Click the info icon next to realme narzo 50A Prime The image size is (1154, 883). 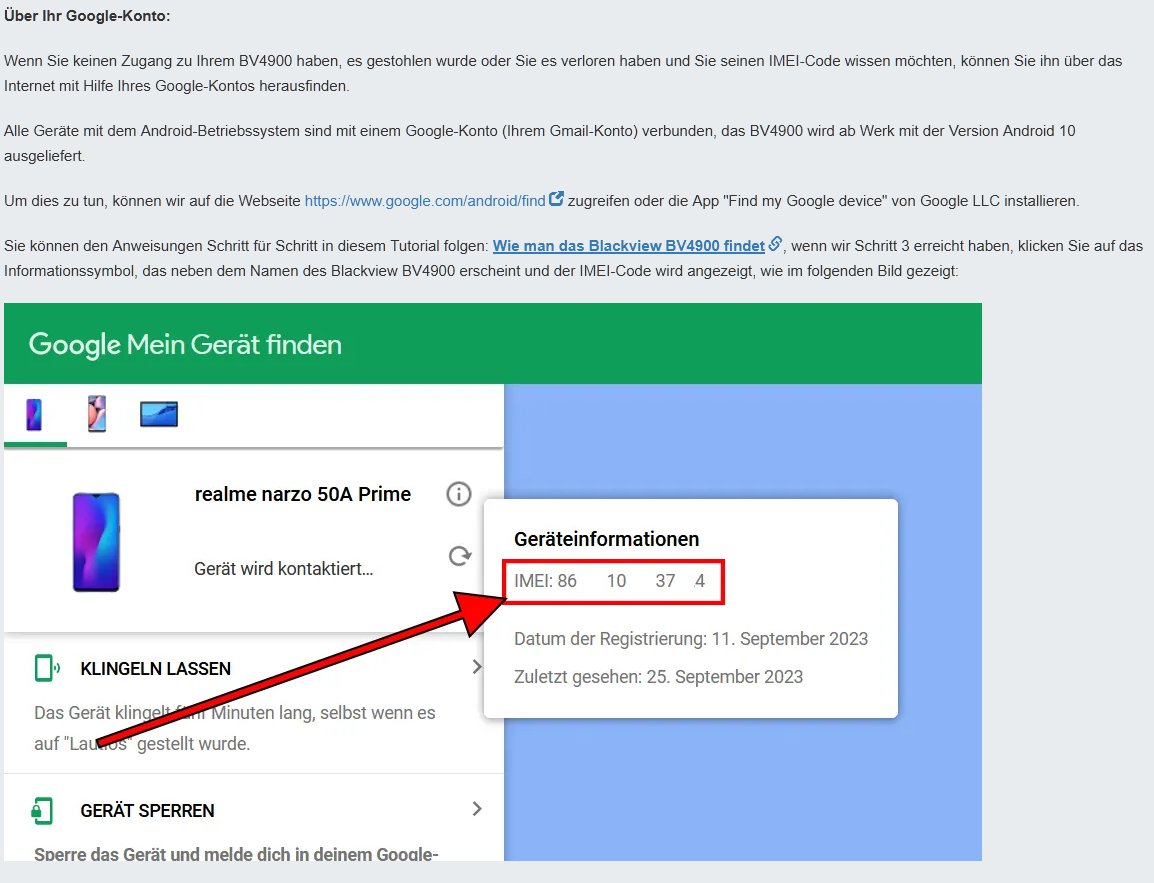click(x=459, y=494)
